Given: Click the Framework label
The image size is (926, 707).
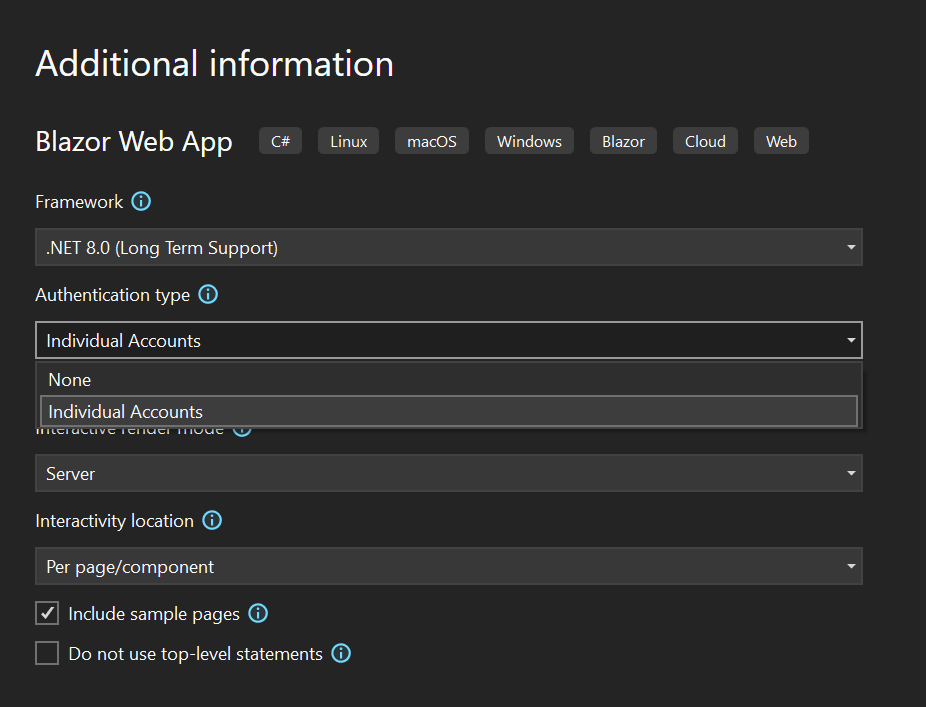Looking at the screenshot, I should 79,202.
